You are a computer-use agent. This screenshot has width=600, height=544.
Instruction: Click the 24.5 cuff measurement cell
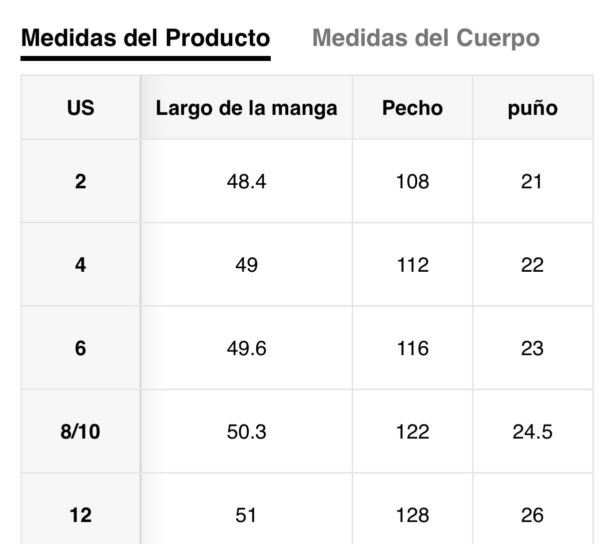tap(532, 432)
